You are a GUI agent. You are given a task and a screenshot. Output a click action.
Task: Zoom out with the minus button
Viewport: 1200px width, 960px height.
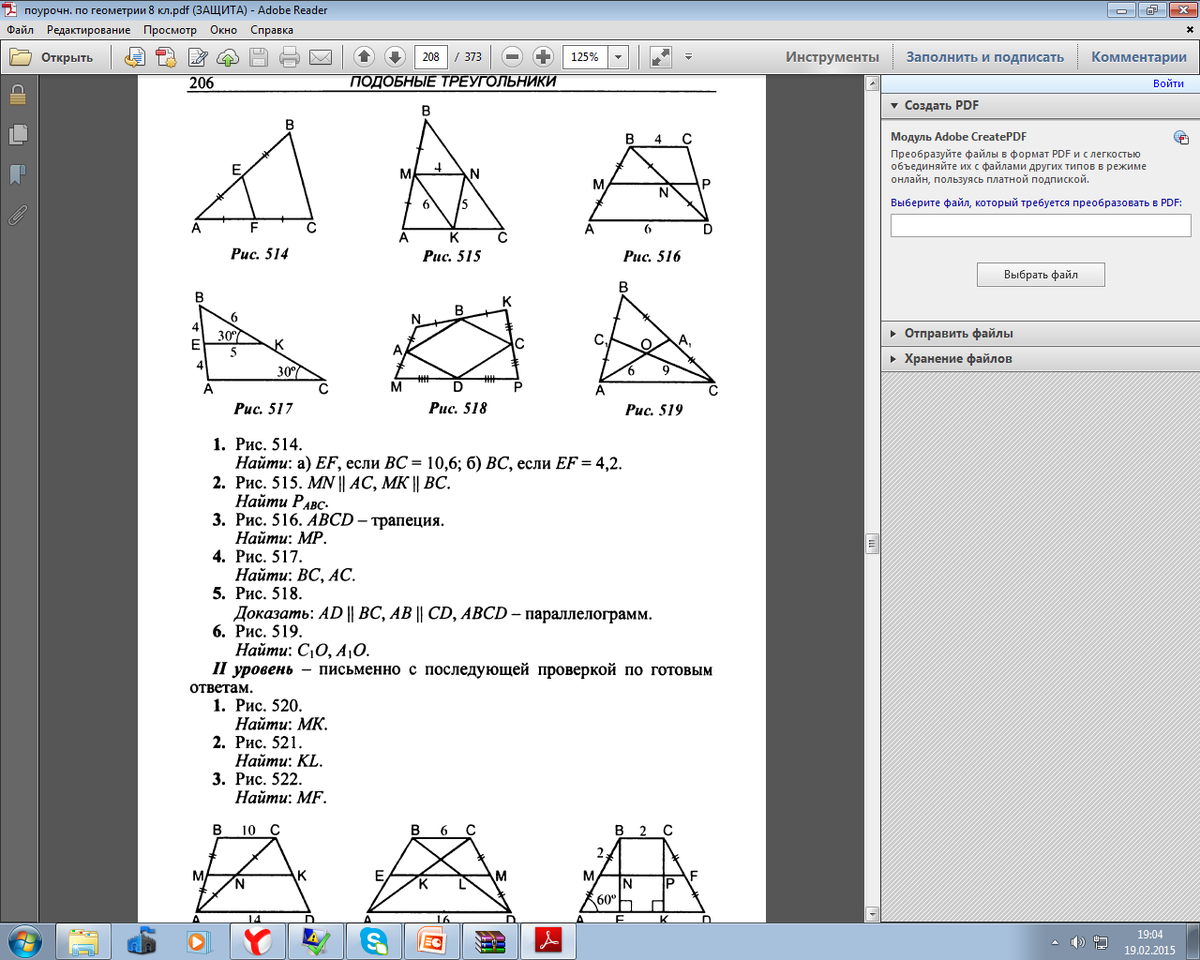point(512,57)
